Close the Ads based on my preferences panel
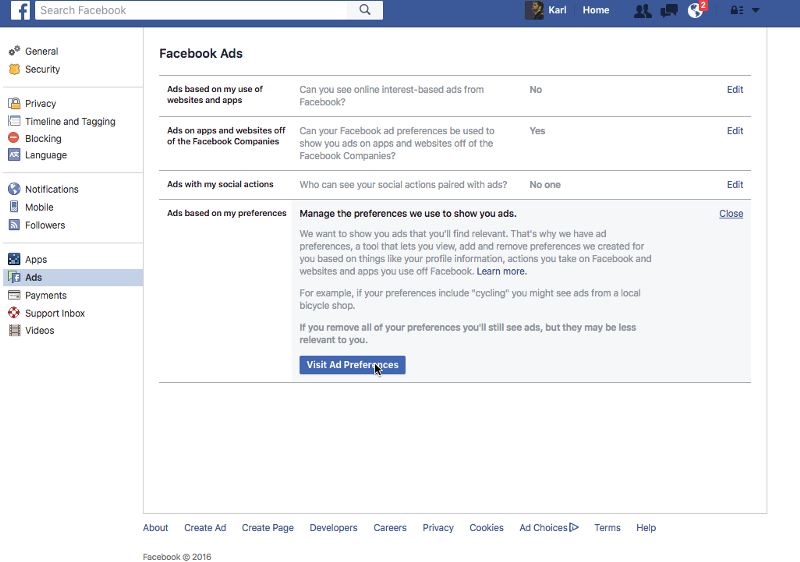The image size is (800, 562). 731,214
